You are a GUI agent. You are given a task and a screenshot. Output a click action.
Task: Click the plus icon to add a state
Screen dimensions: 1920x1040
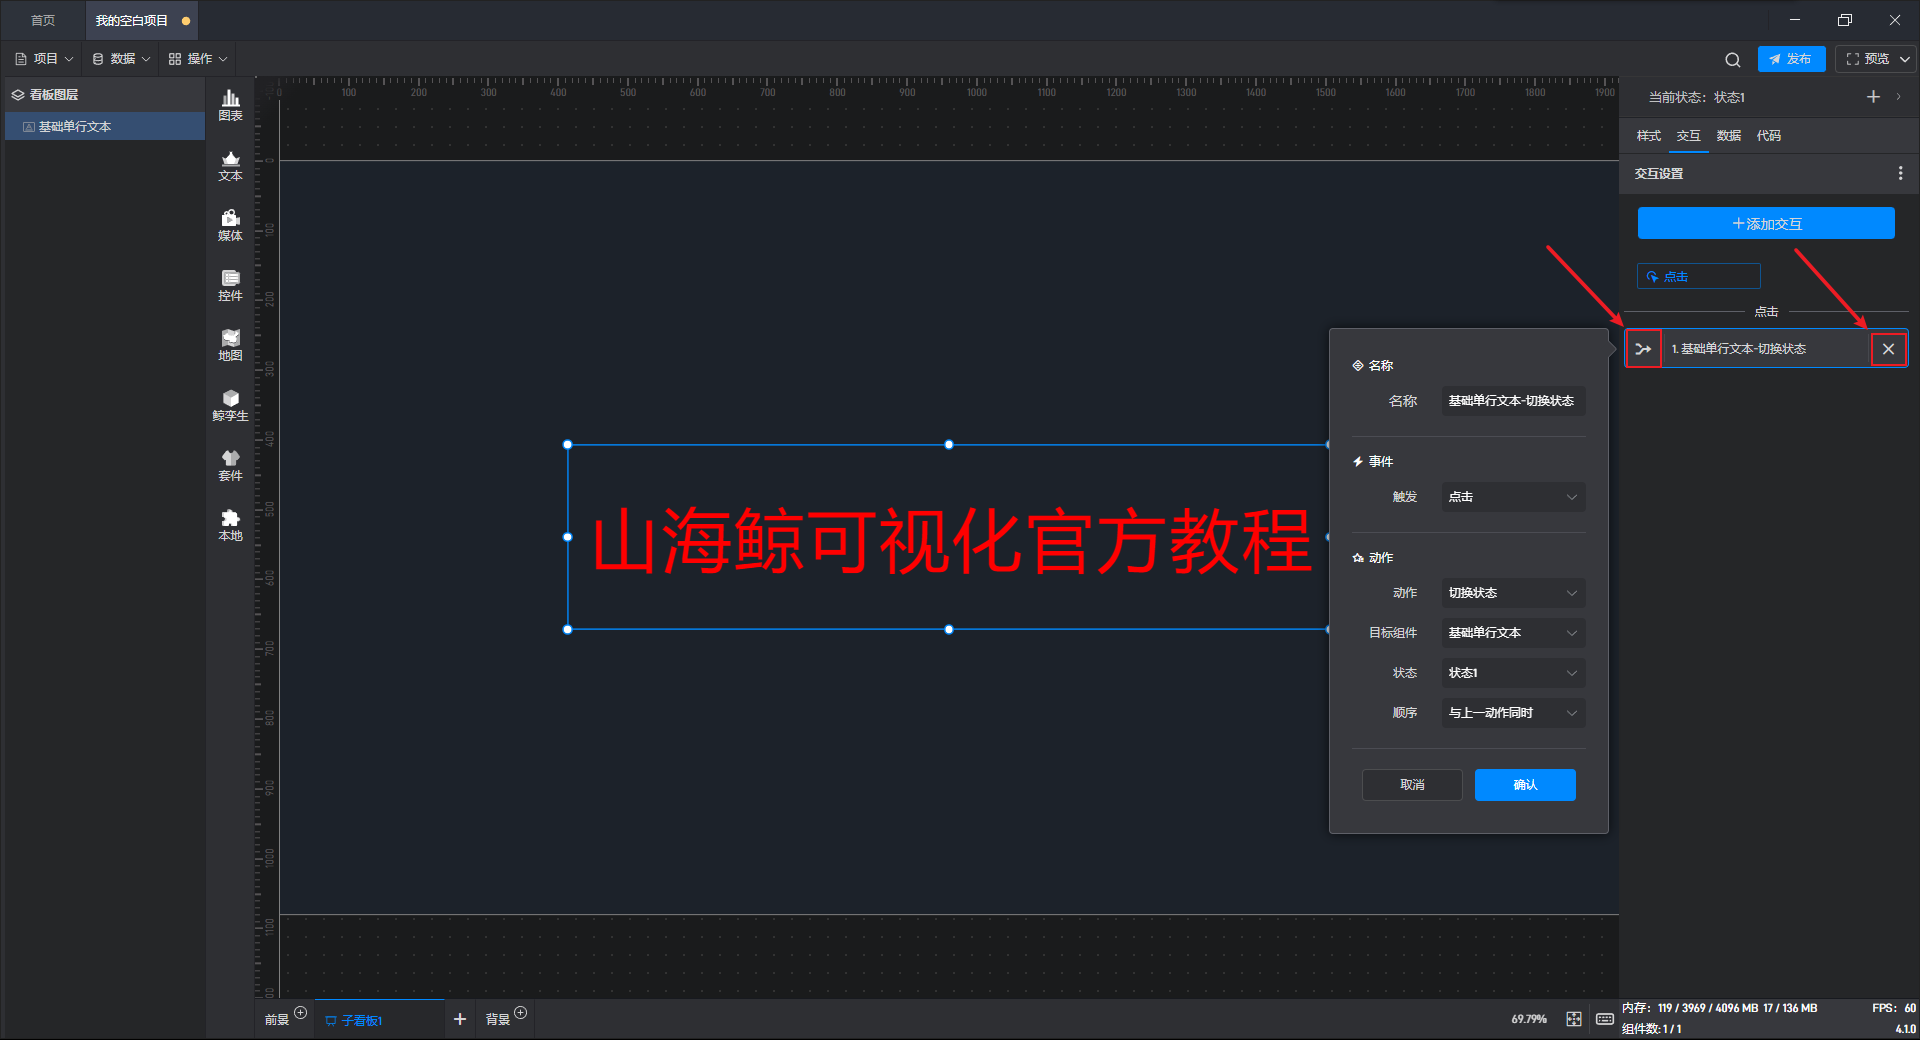1873,97
